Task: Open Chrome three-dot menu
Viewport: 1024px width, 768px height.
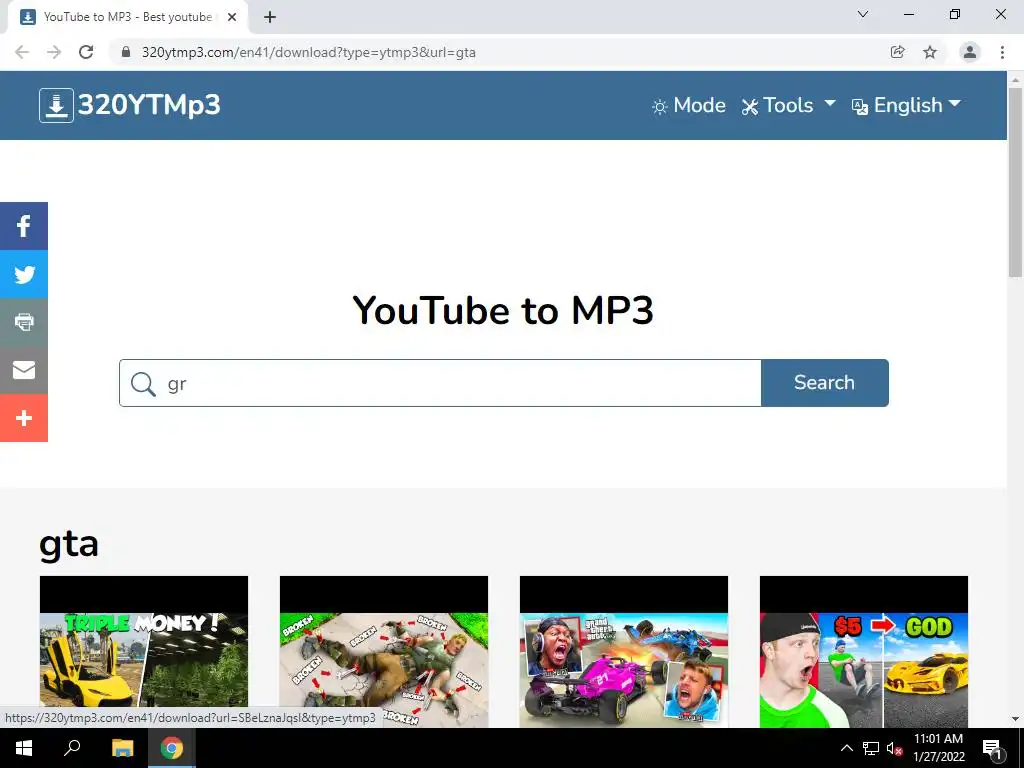Action: click(1002, 52)
